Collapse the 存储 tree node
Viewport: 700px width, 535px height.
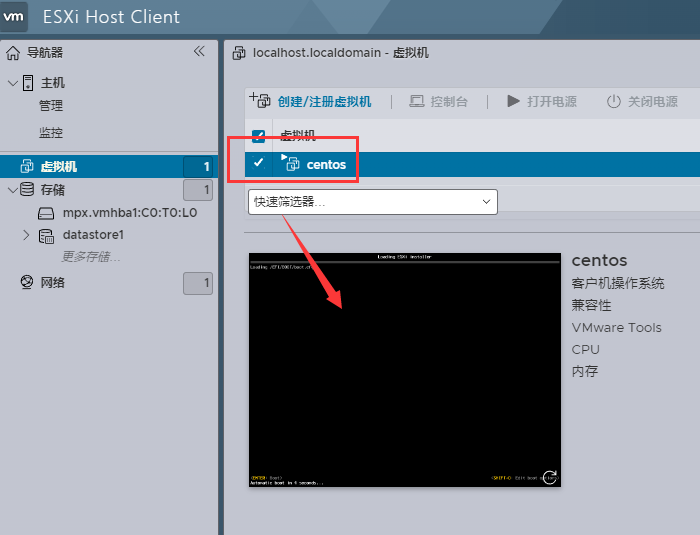pos(13,190)
